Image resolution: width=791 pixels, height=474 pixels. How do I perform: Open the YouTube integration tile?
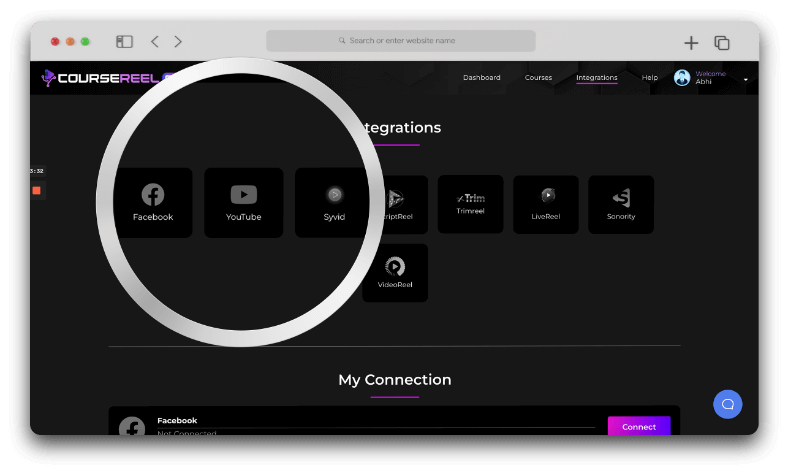[244, 203]
